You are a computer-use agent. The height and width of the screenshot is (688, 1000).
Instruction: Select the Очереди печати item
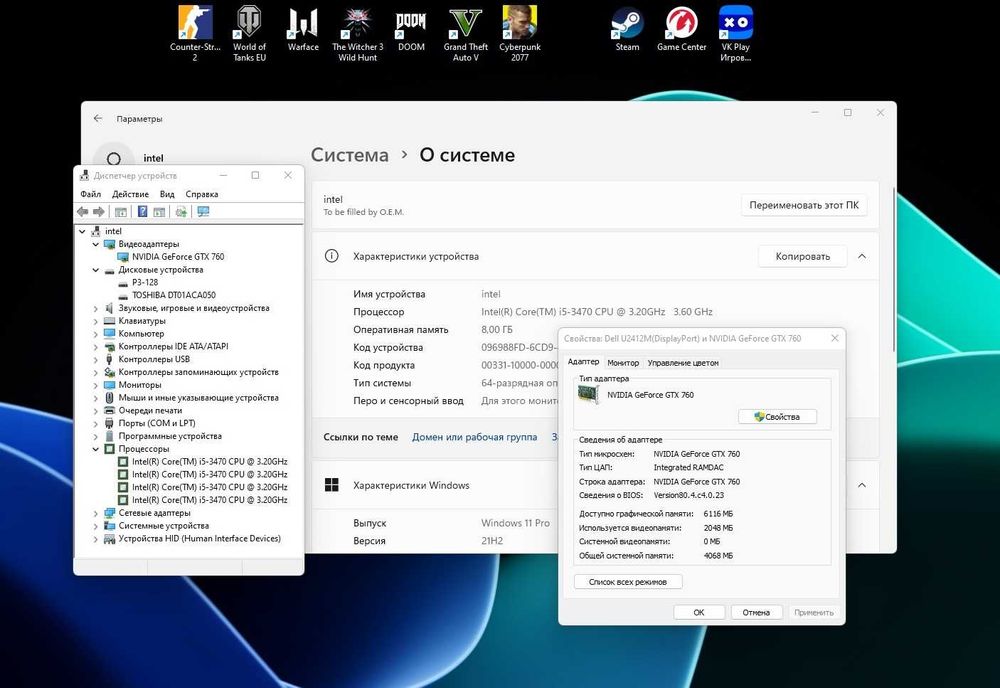(x=150, y=411)
